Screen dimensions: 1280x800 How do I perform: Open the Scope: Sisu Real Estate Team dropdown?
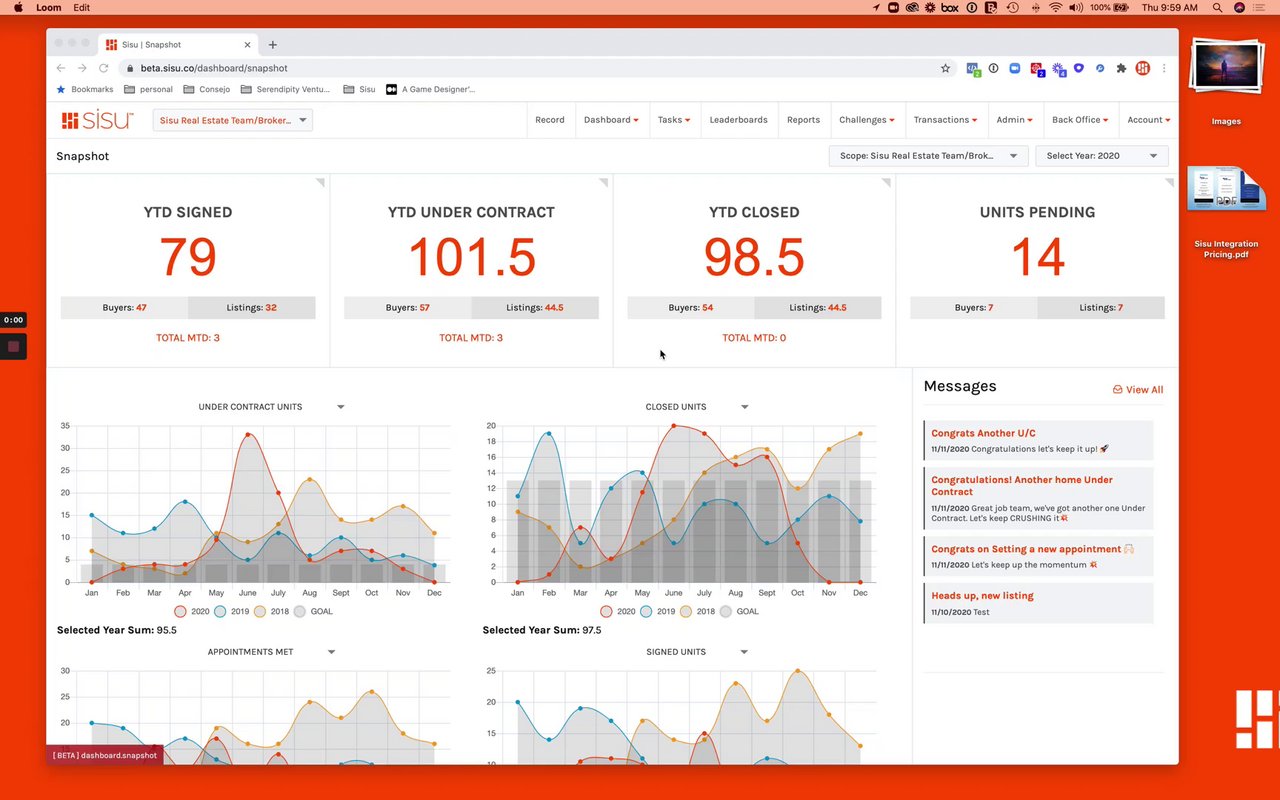coord(928,156)
